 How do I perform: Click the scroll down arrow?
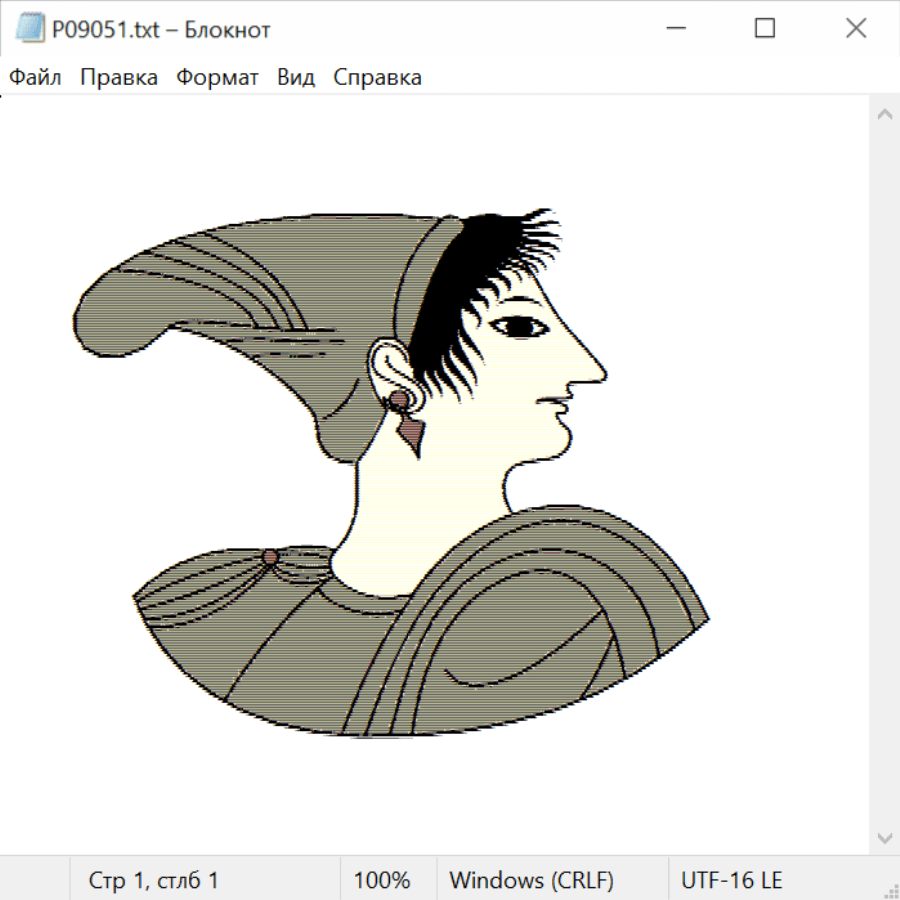884,837
